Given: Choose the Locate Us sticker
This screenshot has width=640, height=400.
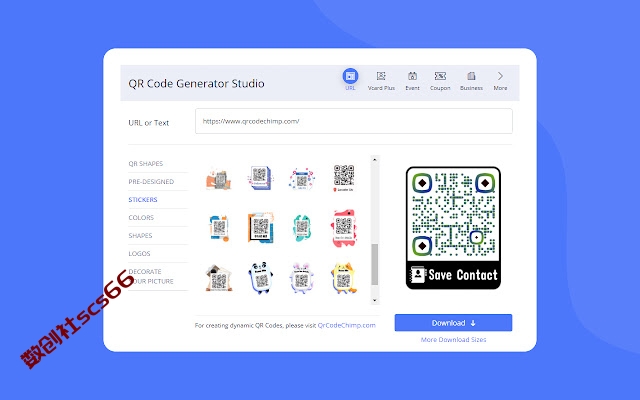Looking at the screenshot, I should [344, 178].
